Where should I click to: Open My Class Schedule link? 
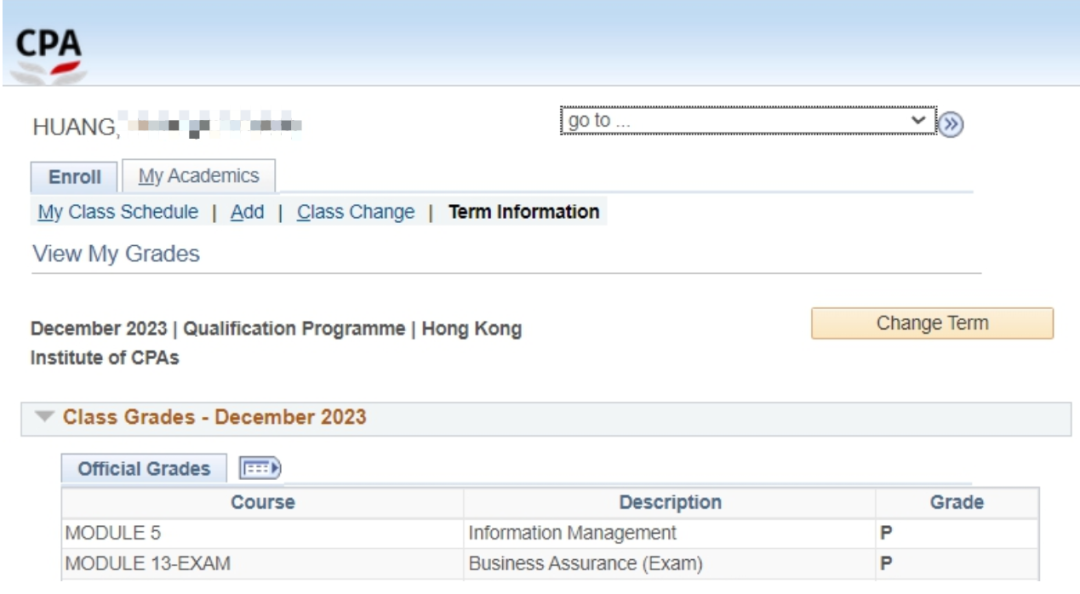coord(118,212)
